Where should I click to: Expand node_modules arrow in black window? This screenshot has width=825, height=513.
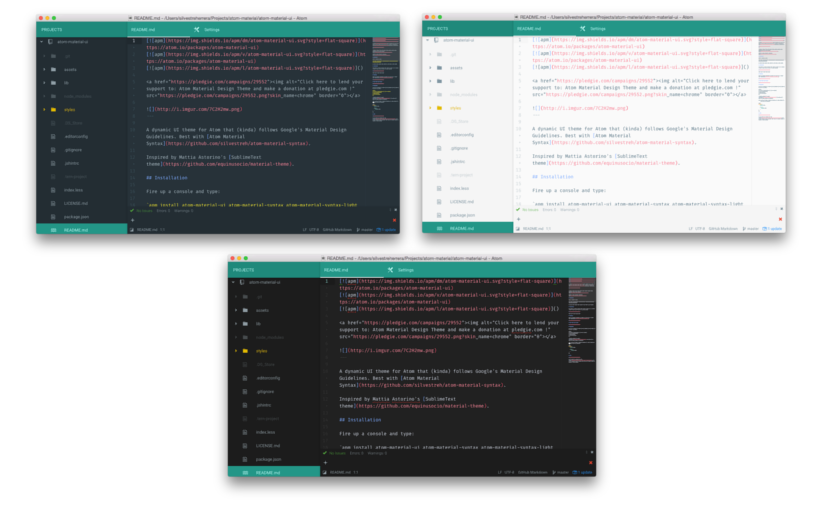click(236, 337)
